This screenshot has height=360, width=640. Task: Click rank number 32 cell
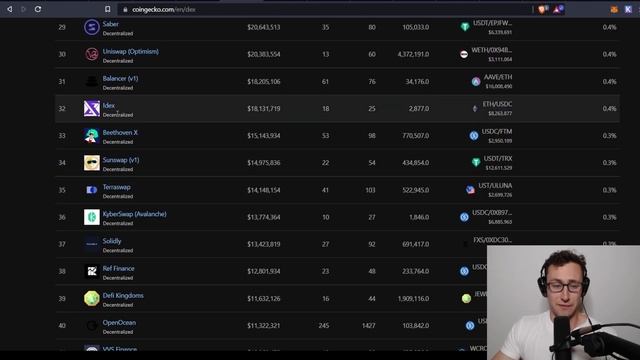(x=62, y=109)
